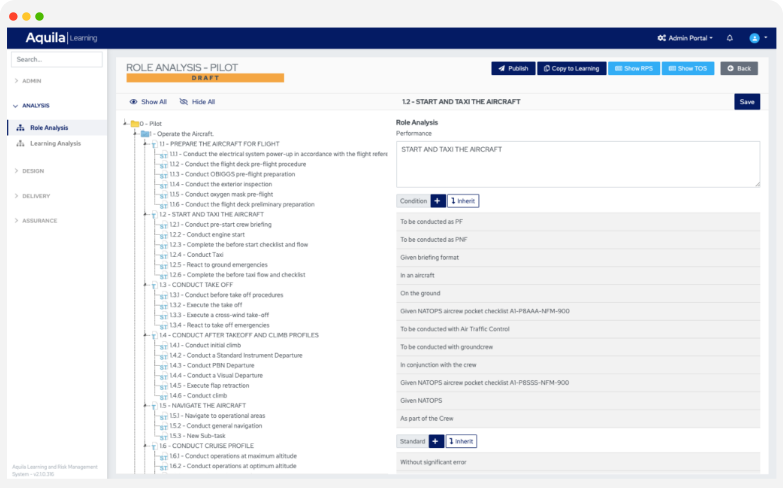Select Role Analysis in the sidebar
The width and height of the screenshot is (783, 488).
coord(48,128)
